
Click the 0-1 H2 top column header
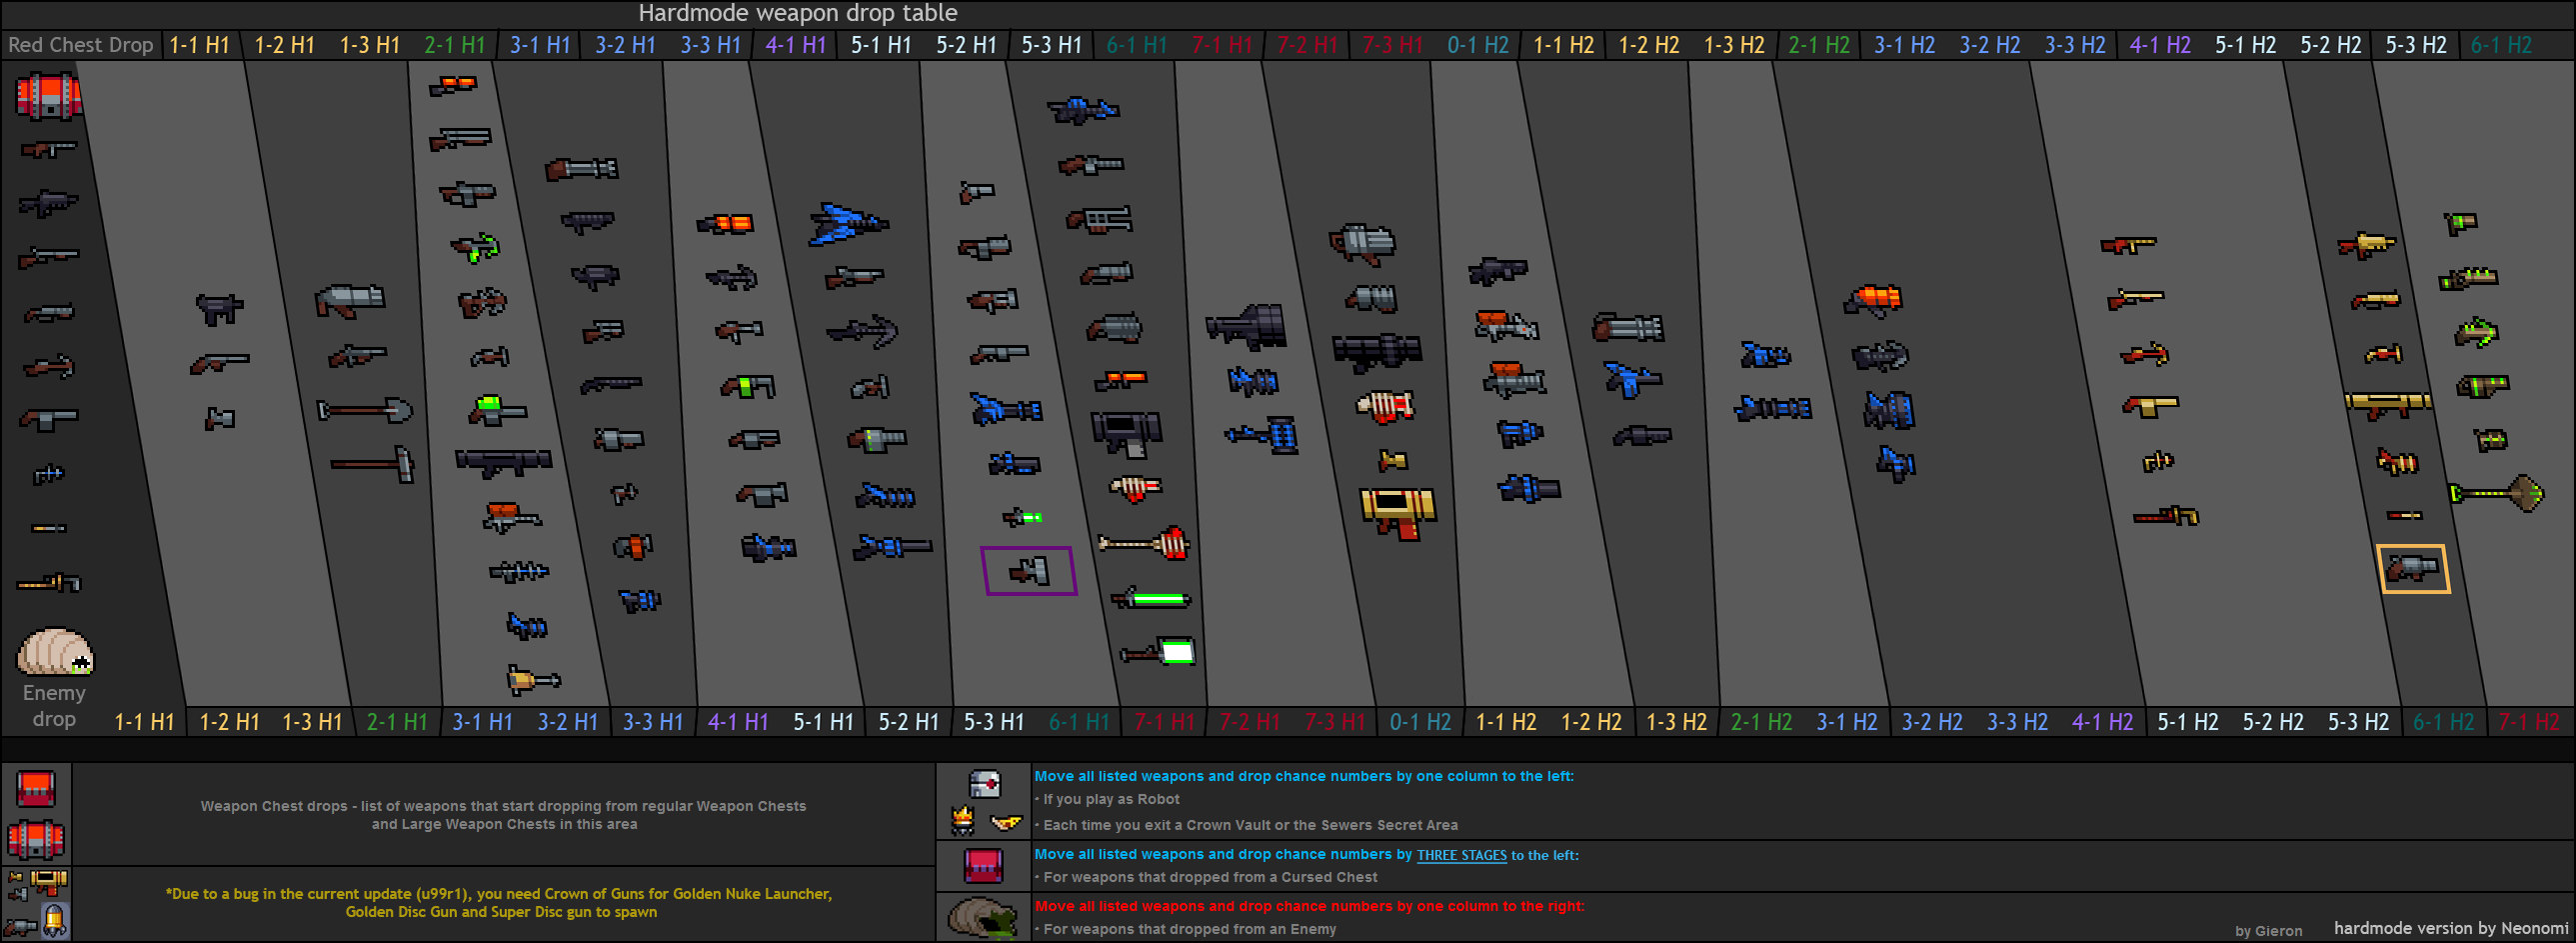tap(1477, 46)
